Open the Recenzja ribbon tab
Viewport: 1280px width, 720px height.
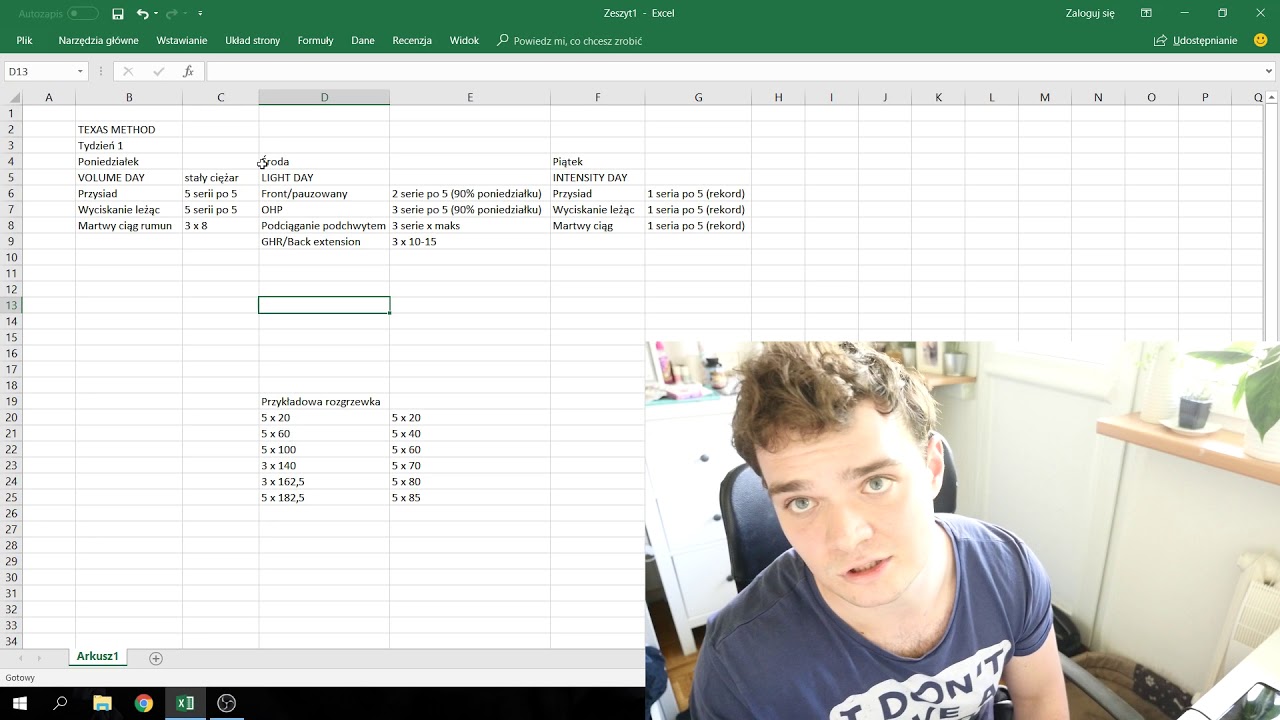[x=412, y=41]
